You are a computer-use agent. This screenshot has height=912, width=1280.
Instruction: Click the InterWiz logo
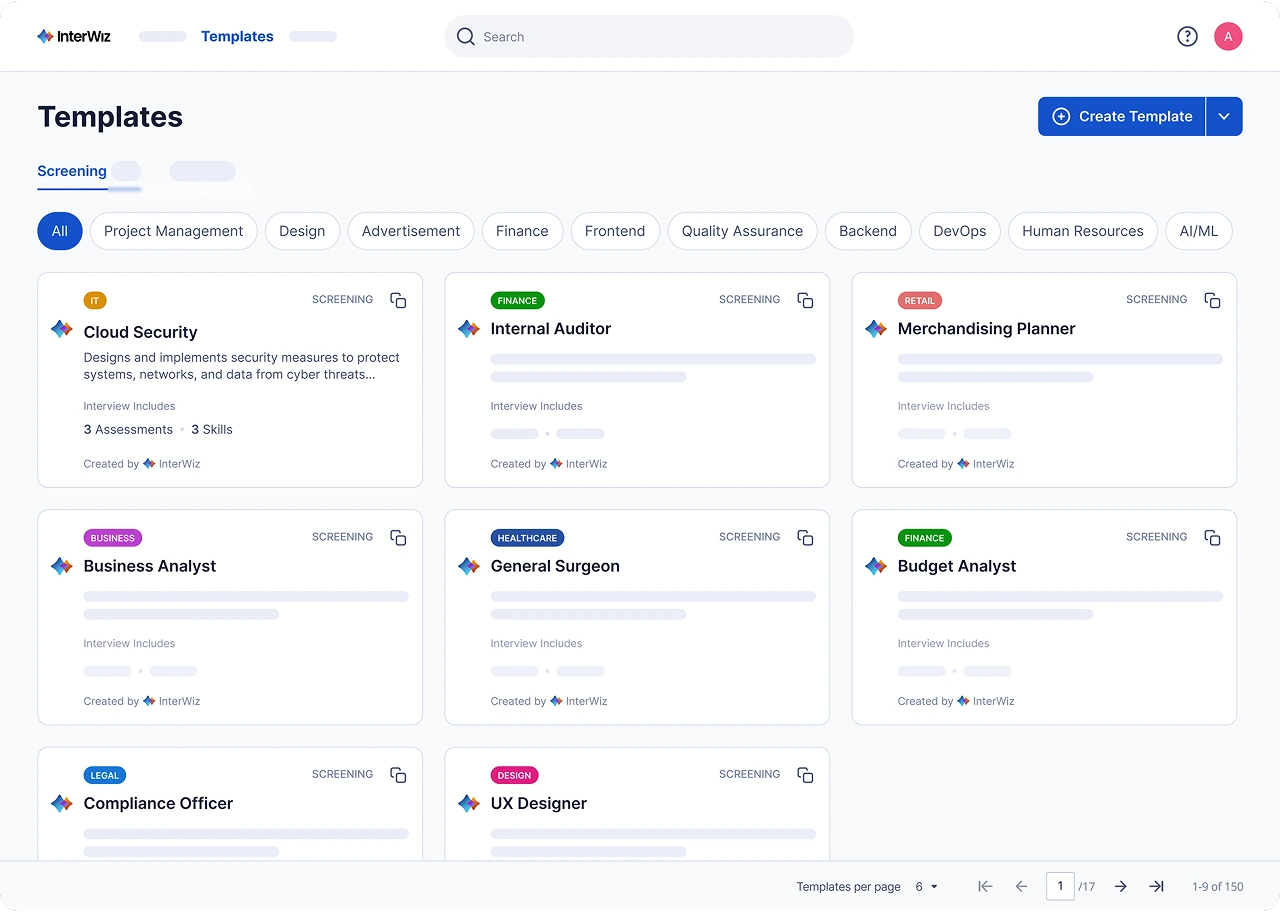tap(73, 36)
